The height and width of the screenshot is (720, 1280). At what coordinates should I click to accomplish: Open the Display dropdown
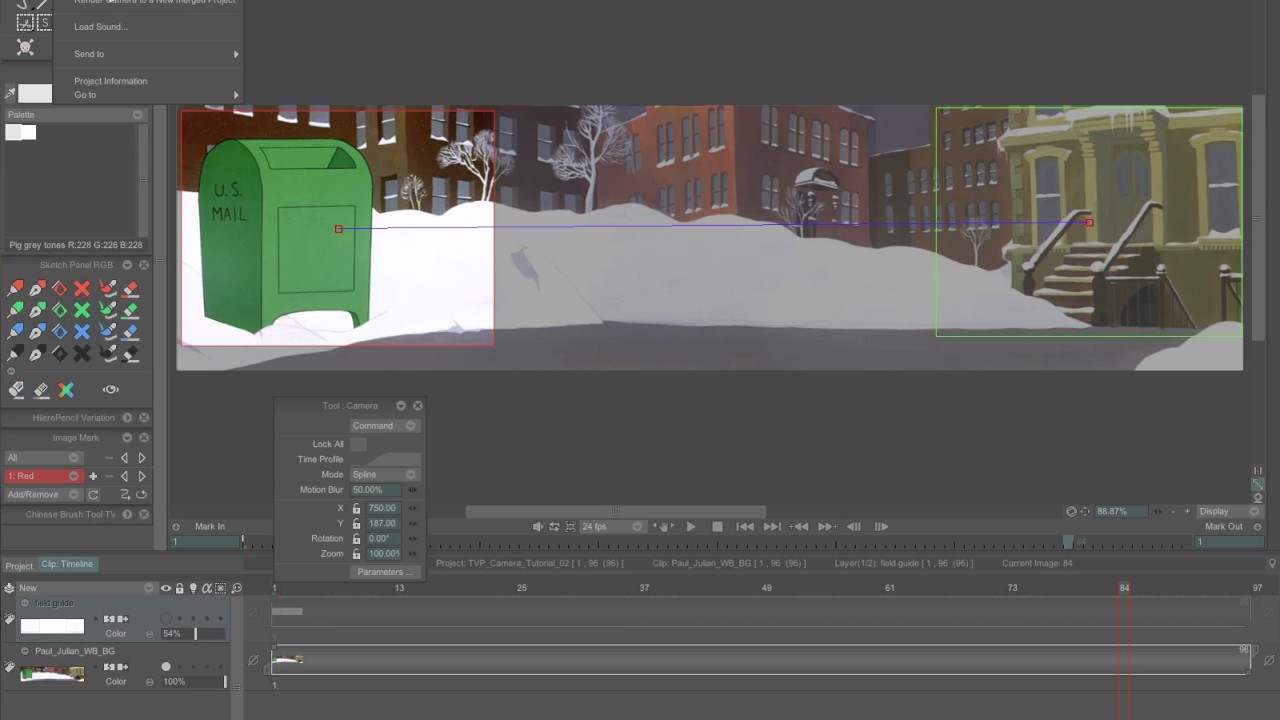(x=1229, y=511)
